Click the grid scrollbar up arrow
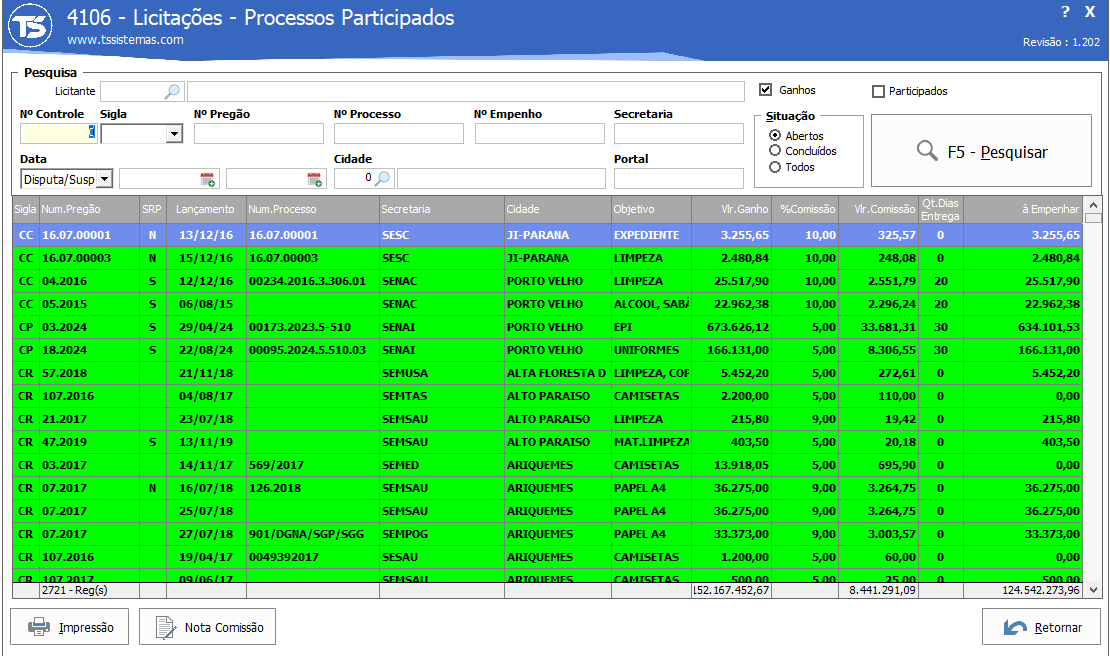 [1094, 205]
